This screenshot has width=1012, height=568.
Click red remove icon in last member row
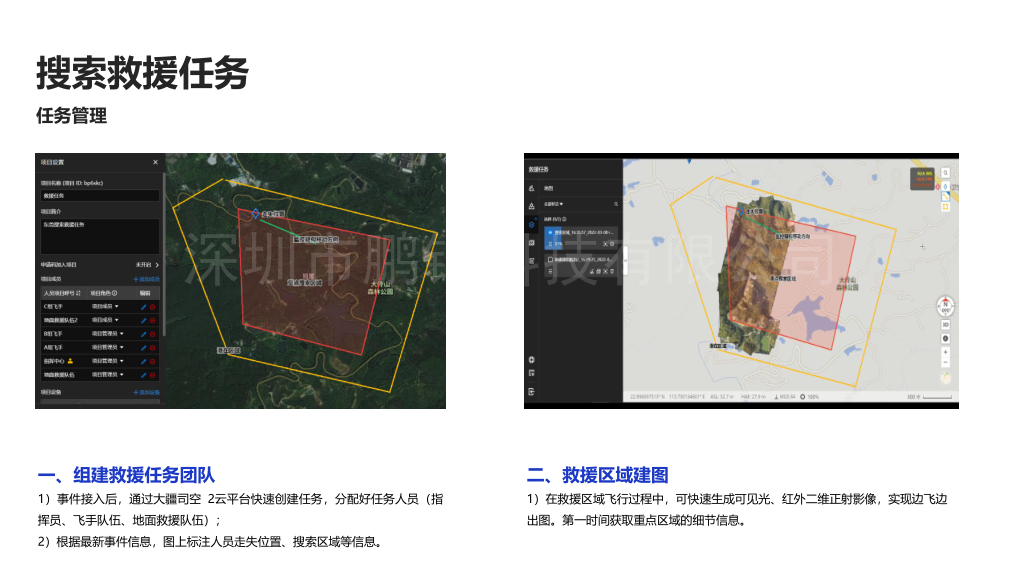153,374
